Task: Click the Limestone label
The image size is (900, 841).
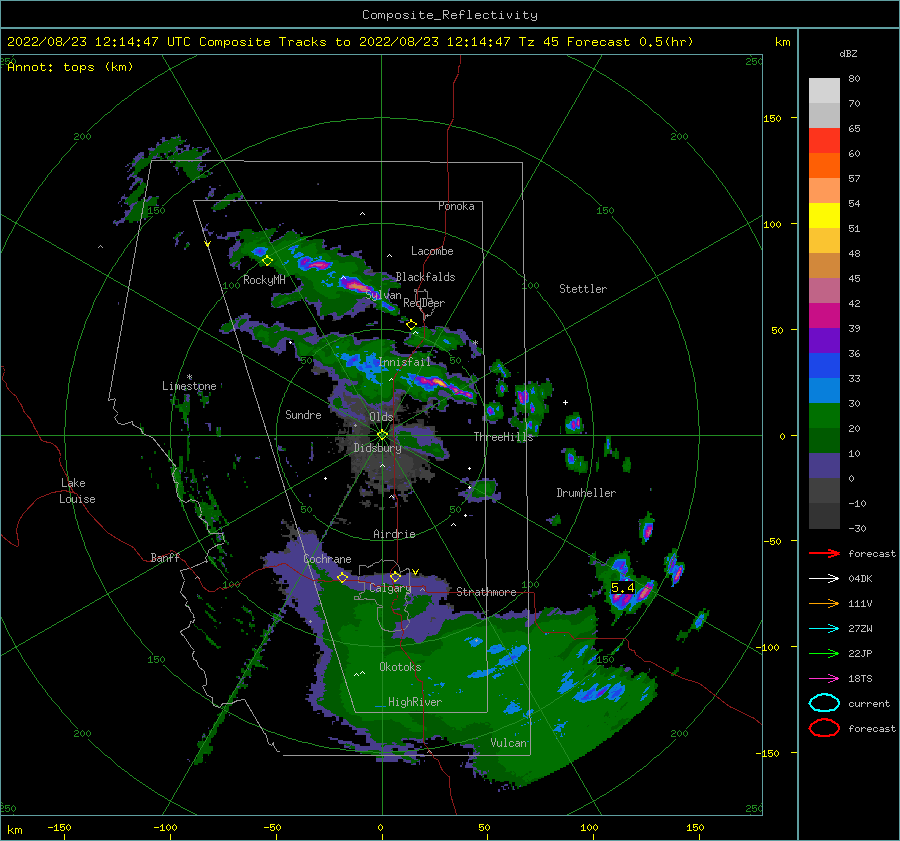Action: point(189,386)
